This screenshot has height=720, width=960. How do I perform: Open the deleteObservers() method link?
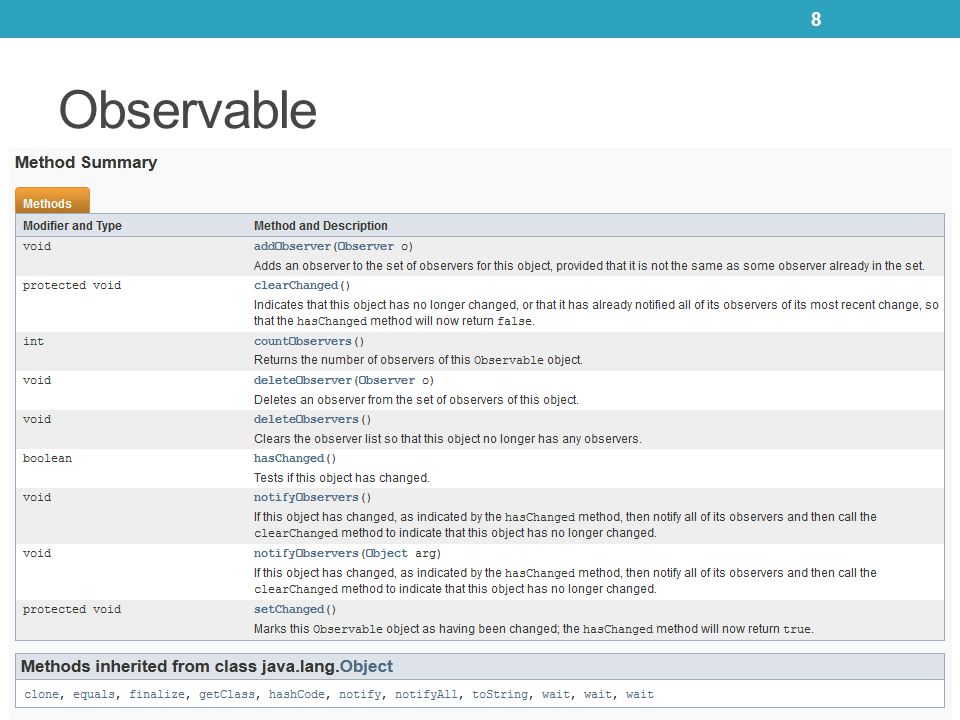pyautogui.click(x=306, y=419)
